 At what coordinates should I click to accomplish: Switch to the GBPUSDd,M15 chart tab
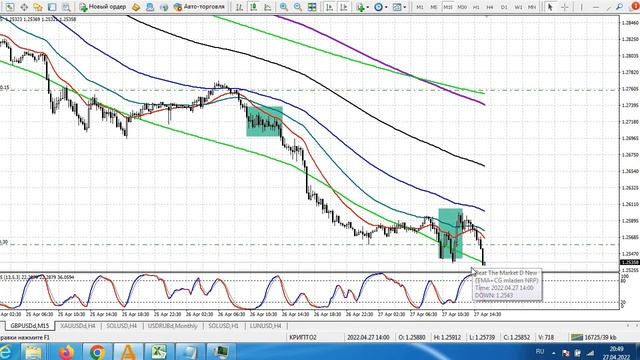pyautogui.click(x=29, y=326)
